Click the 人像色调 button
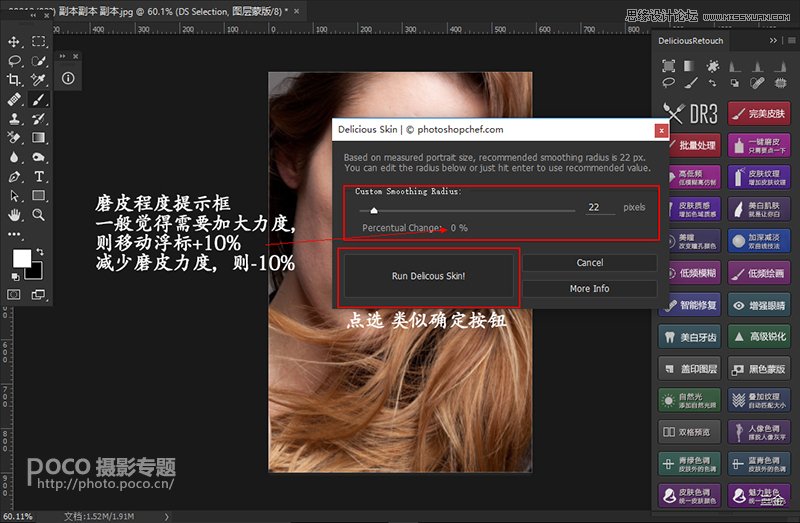The width and height of the screenshot is (800, 523). click(759, 432)
